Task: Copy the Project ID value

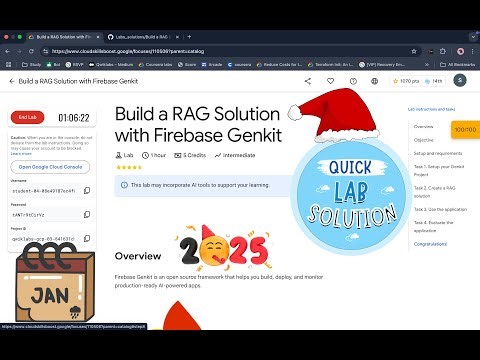Action: click(87, 238)
